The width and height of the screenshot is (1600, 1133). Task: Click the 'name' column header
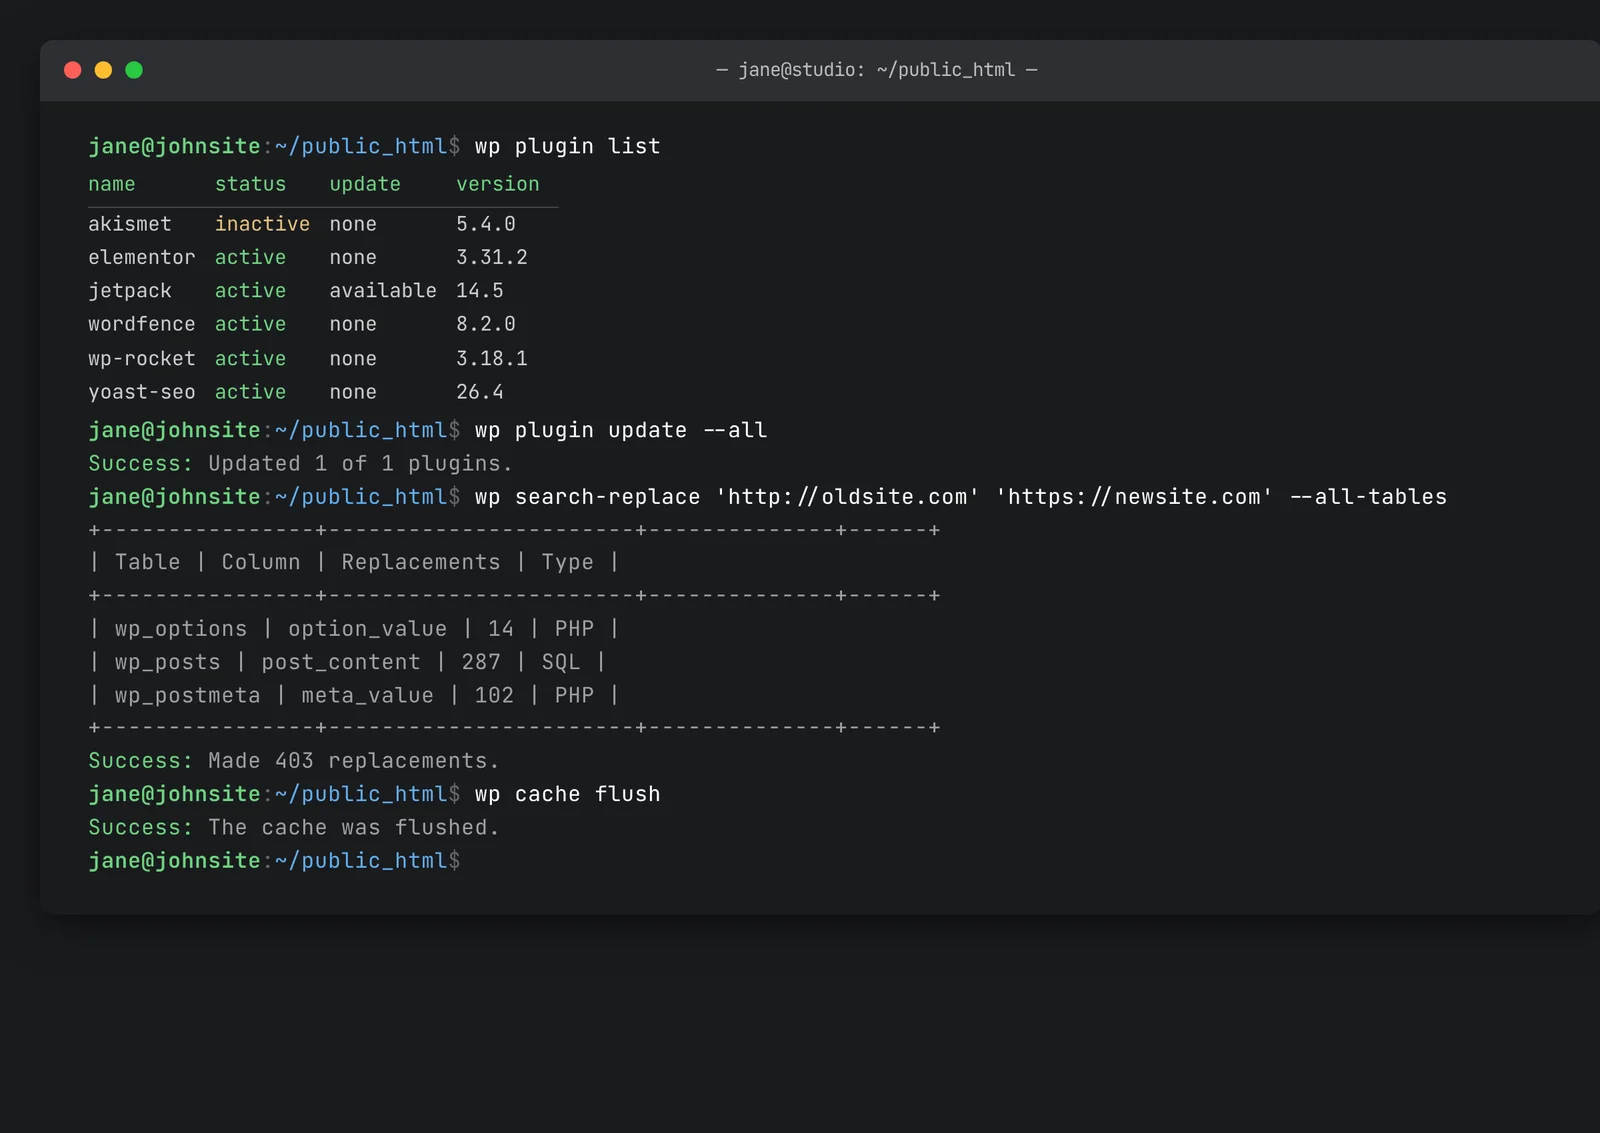click(x=112, y=184)
